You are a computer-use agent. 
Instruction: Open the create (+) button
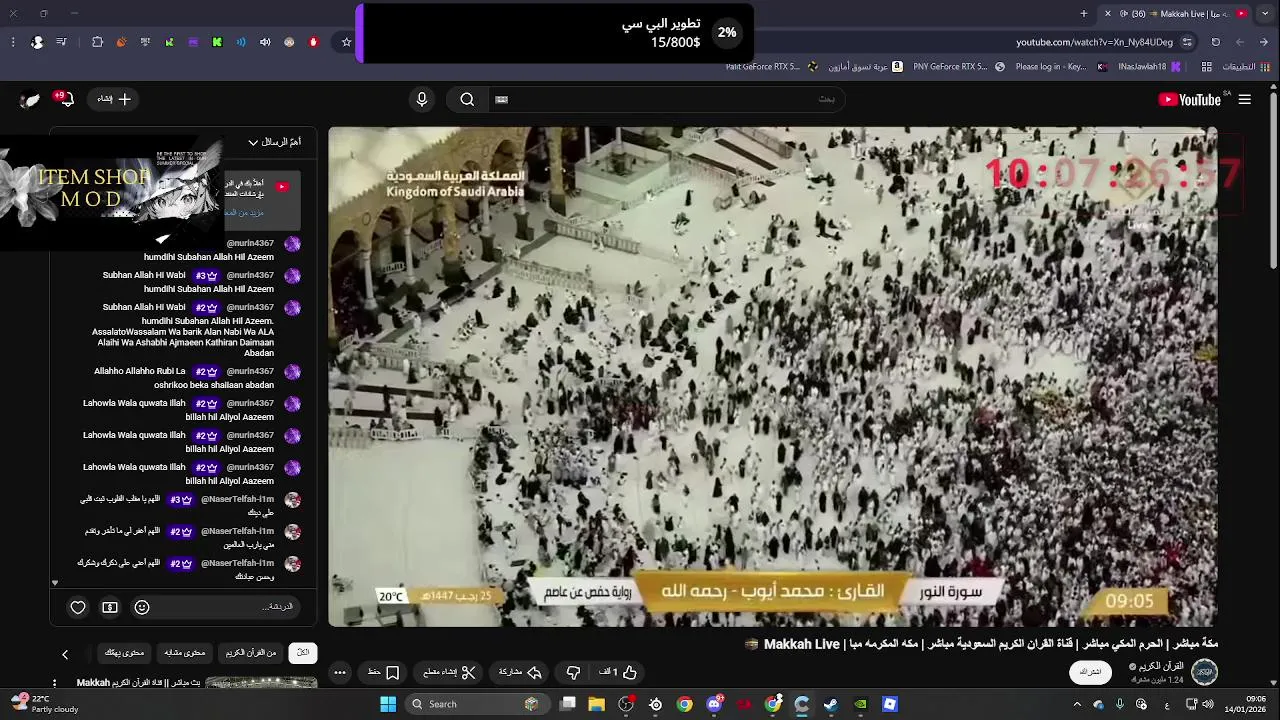coord(114,99)
